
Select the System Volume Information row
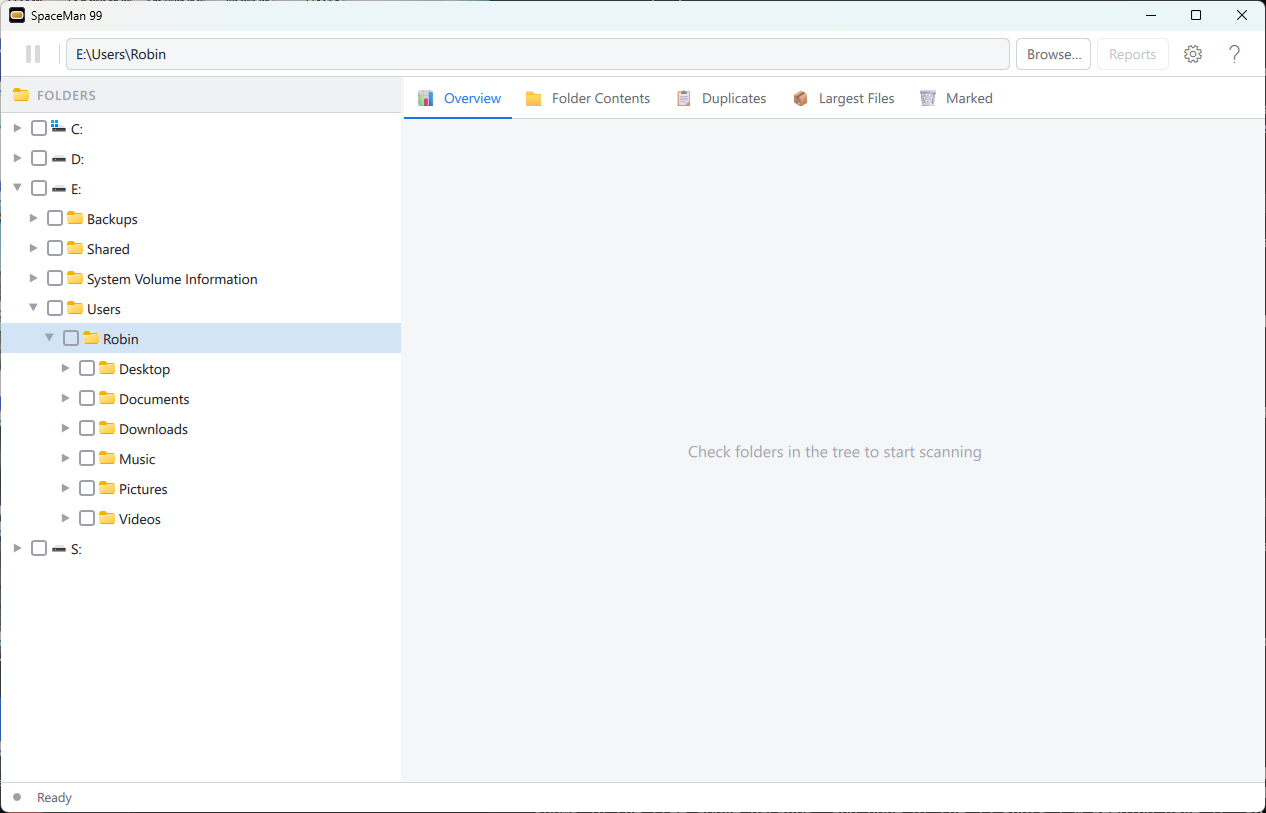tap(200, 278)
